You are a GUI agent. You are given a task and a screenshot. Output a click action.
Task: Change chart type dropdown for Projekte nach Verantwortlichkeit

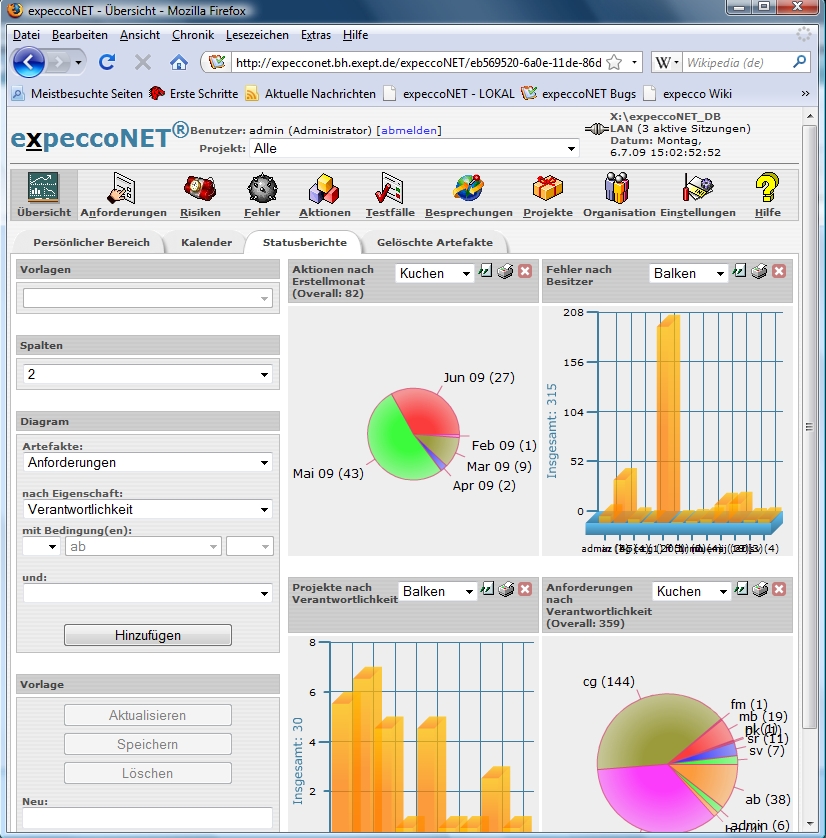(x=436, y=592)
